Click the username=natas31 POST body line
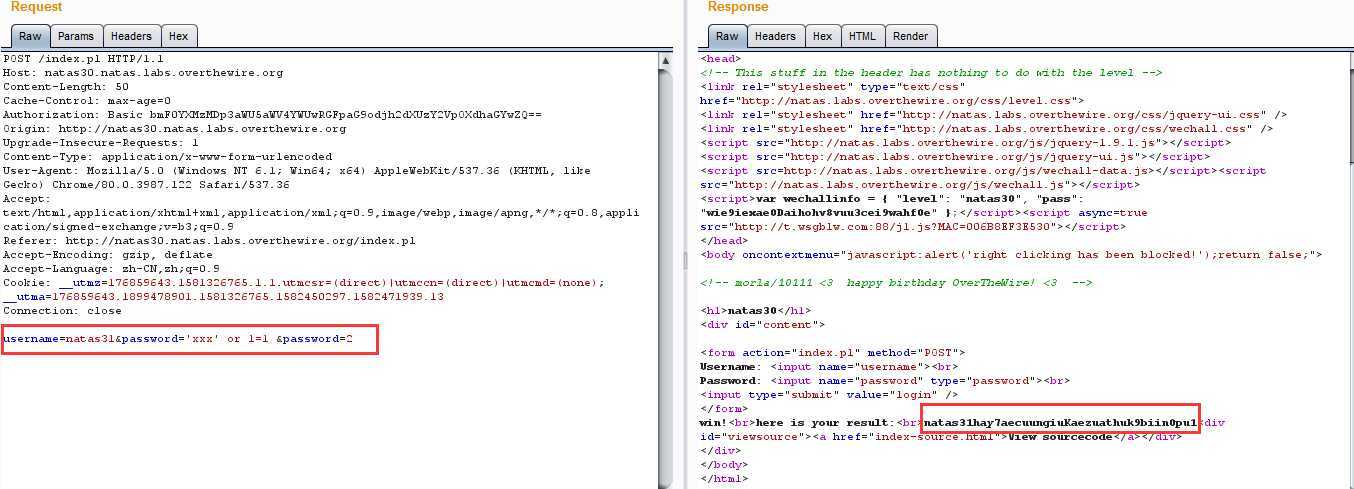 178,339
